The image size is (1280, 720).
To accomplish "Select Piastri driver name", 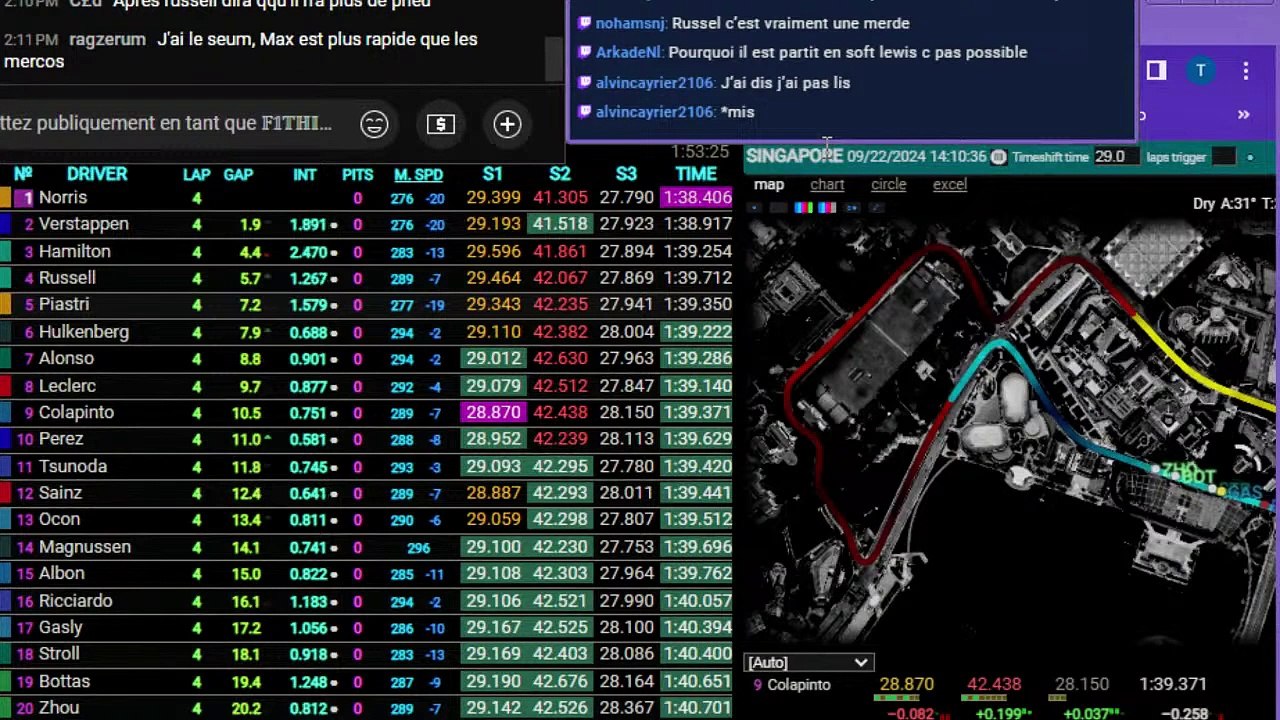I will [x=64, y=304].
